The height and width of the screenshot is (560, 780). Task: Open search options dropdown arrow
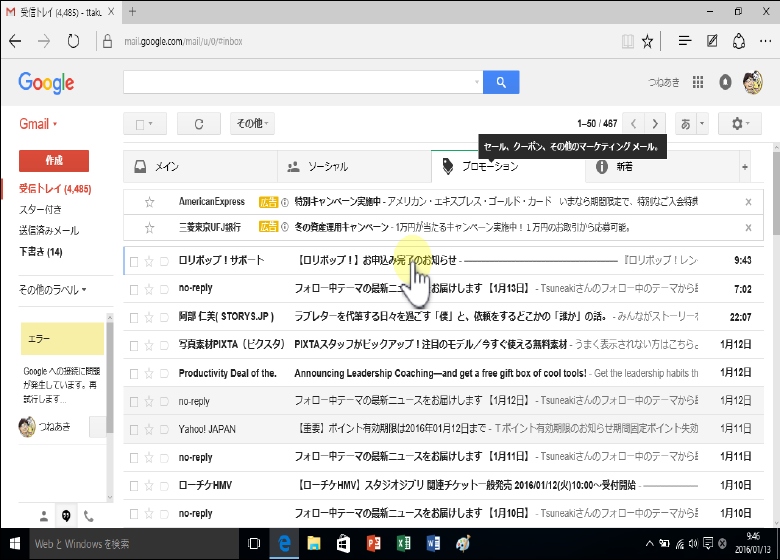point(477,82)
